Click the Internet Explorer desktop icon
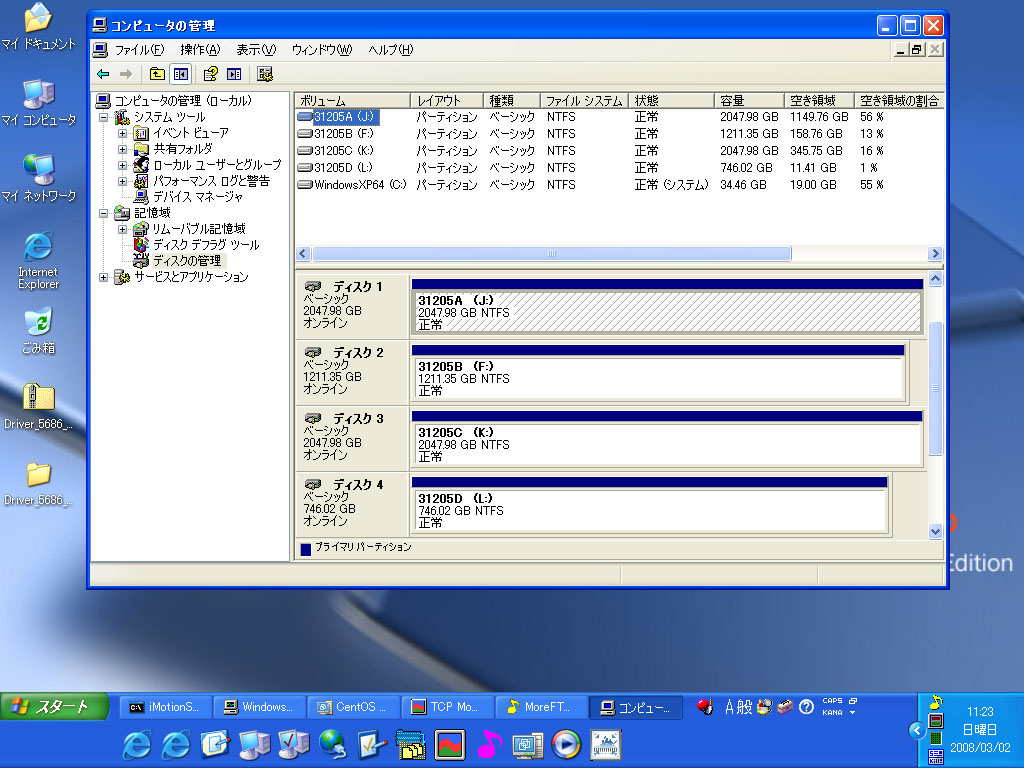Screen dimensions: 1024x768 tap(38, 247)
